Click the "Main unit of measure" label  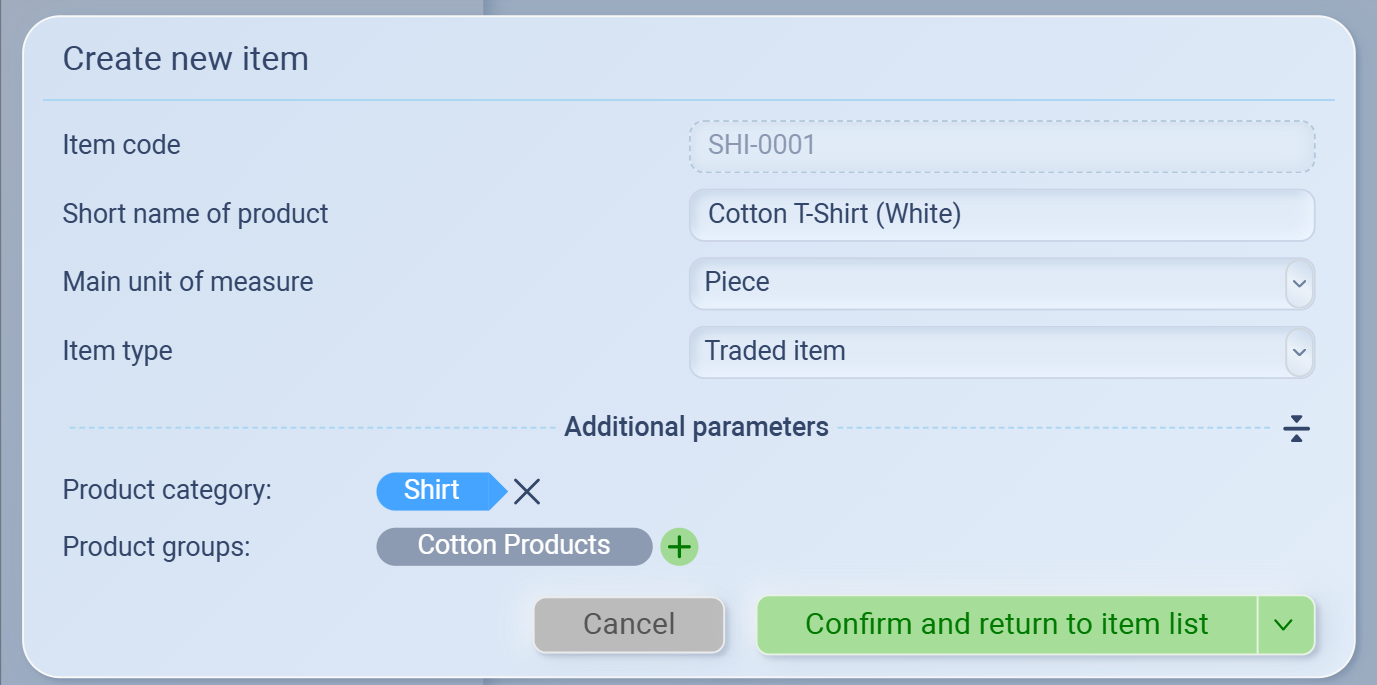[x=188, y=282]
